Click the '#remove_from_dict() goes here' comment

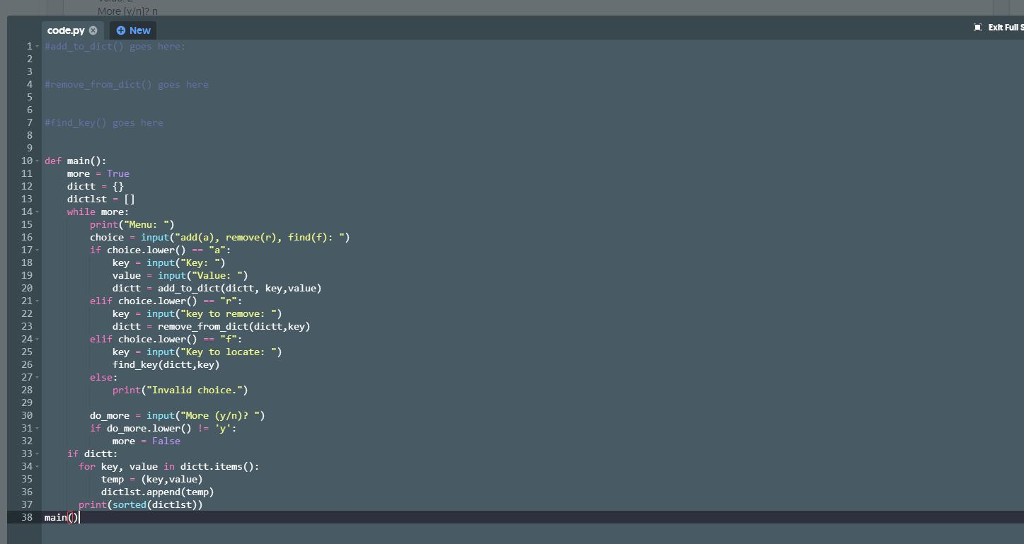click(x=127, y=84)
